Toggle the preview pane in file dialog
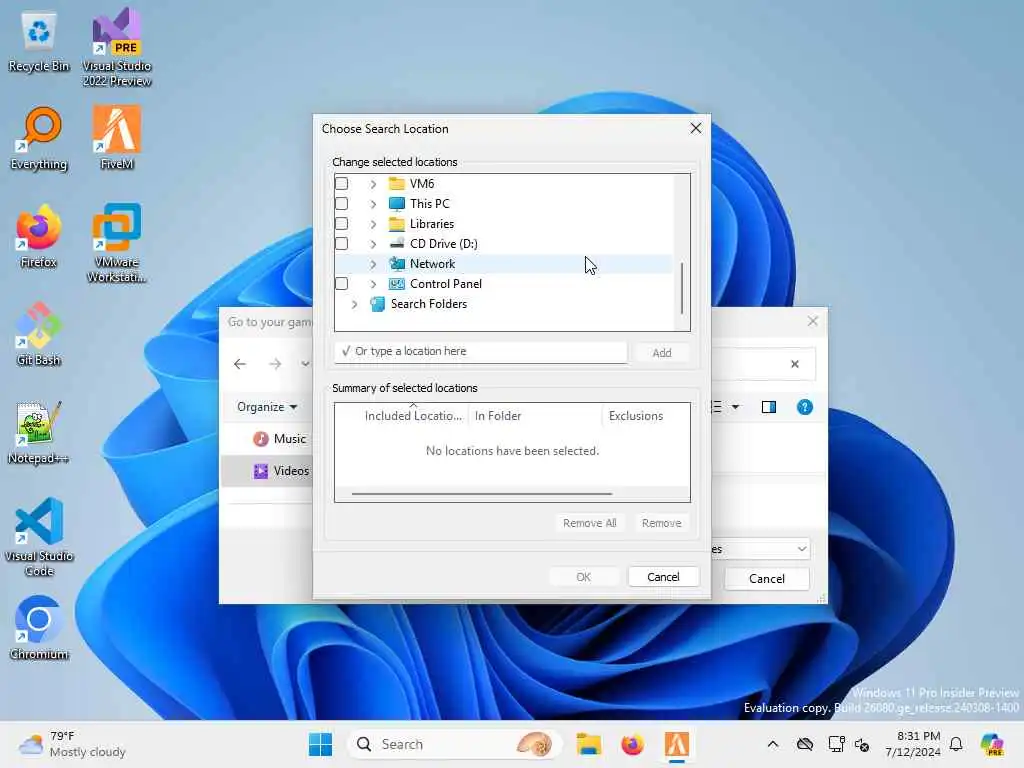The width and height of the screenshot is (1024, 768). click(769, 408)
